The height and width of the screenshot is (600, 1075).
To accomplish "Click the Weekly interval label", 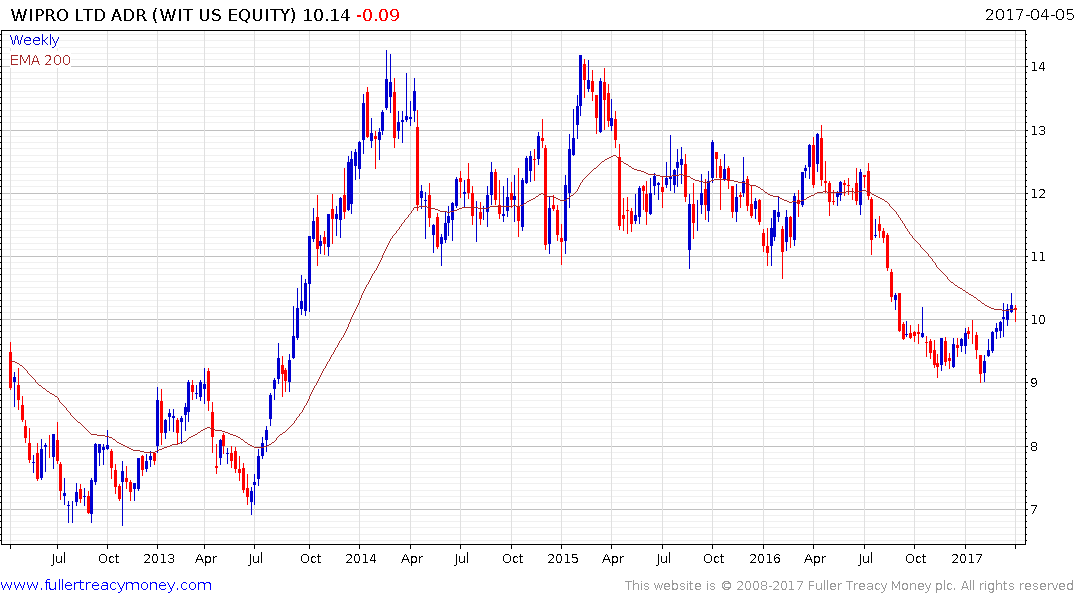I will [34, 40].
